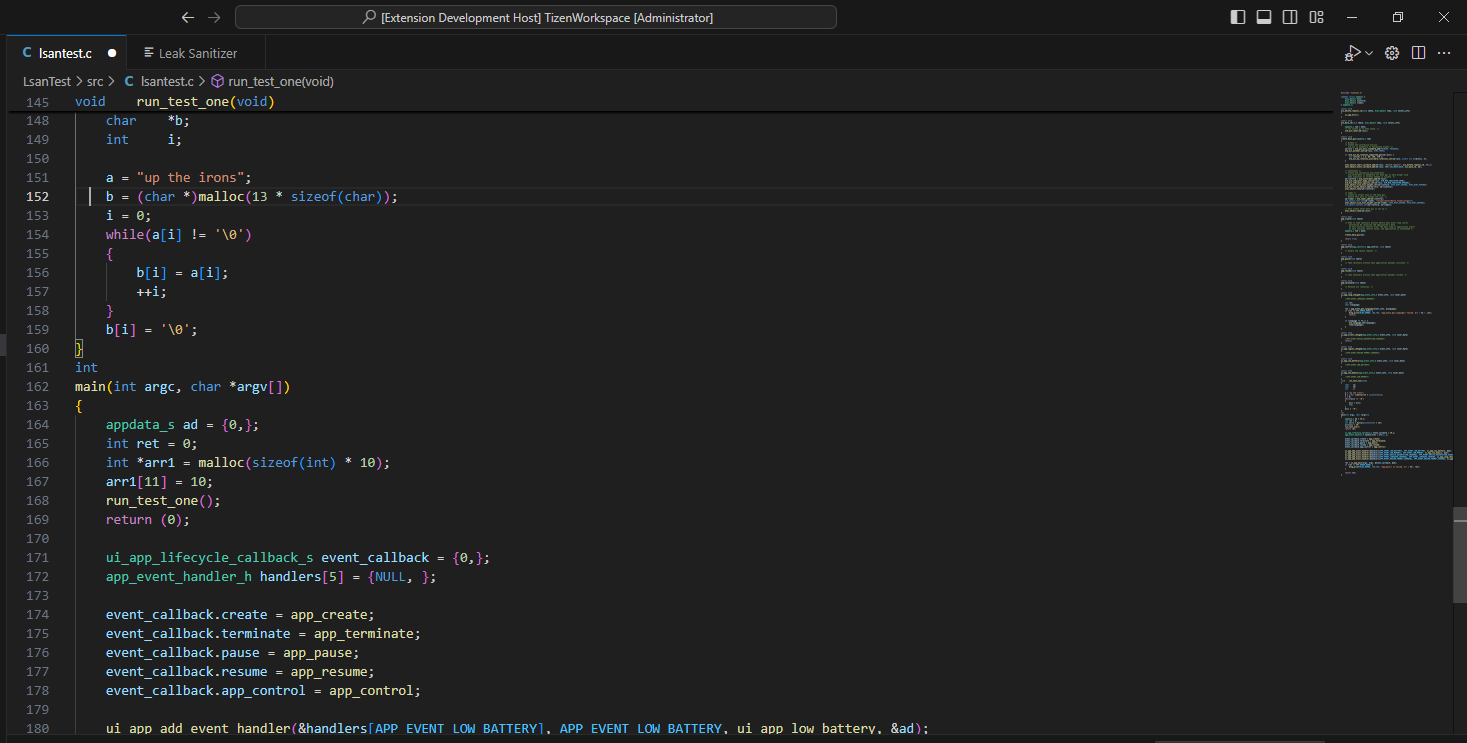Viewport: 1467px width, 743px height.
Task: Click the unsaved dot on lsantest.c tab
Action: click(112, 53)
